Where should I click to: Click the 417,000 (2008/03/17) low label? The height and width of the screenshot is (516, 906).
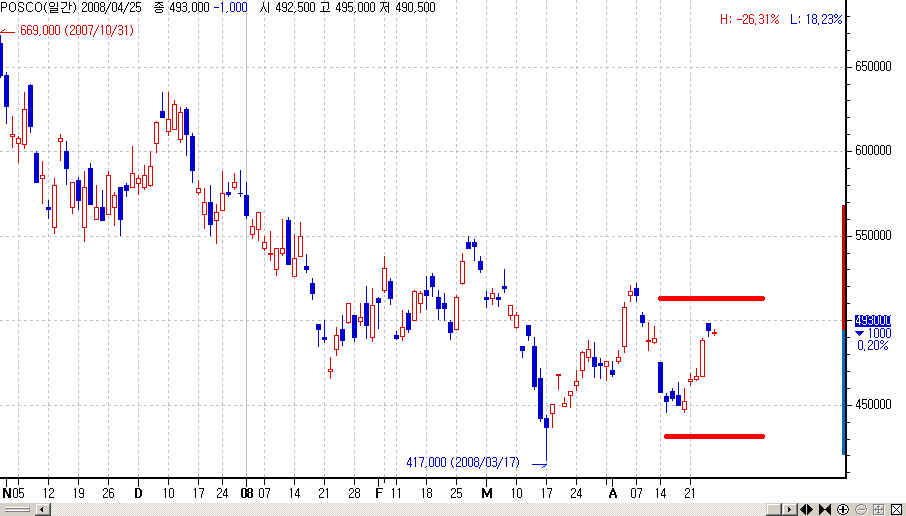463,462
